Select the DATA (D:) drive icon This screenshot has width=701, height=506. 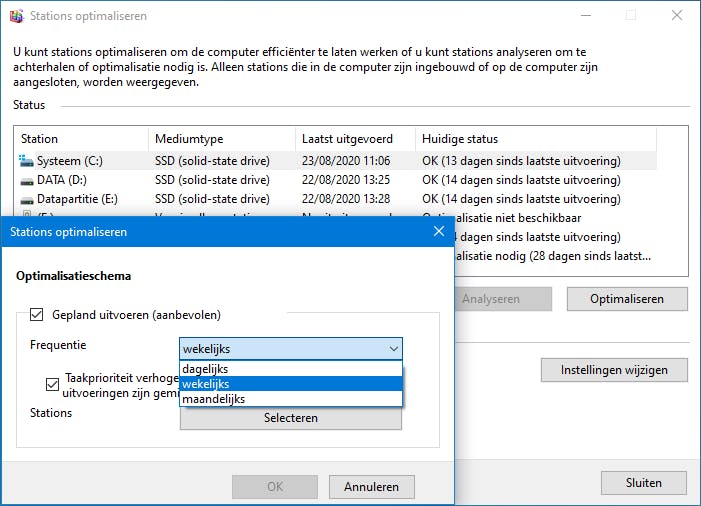pyautogui.click(x=27, y=181)
